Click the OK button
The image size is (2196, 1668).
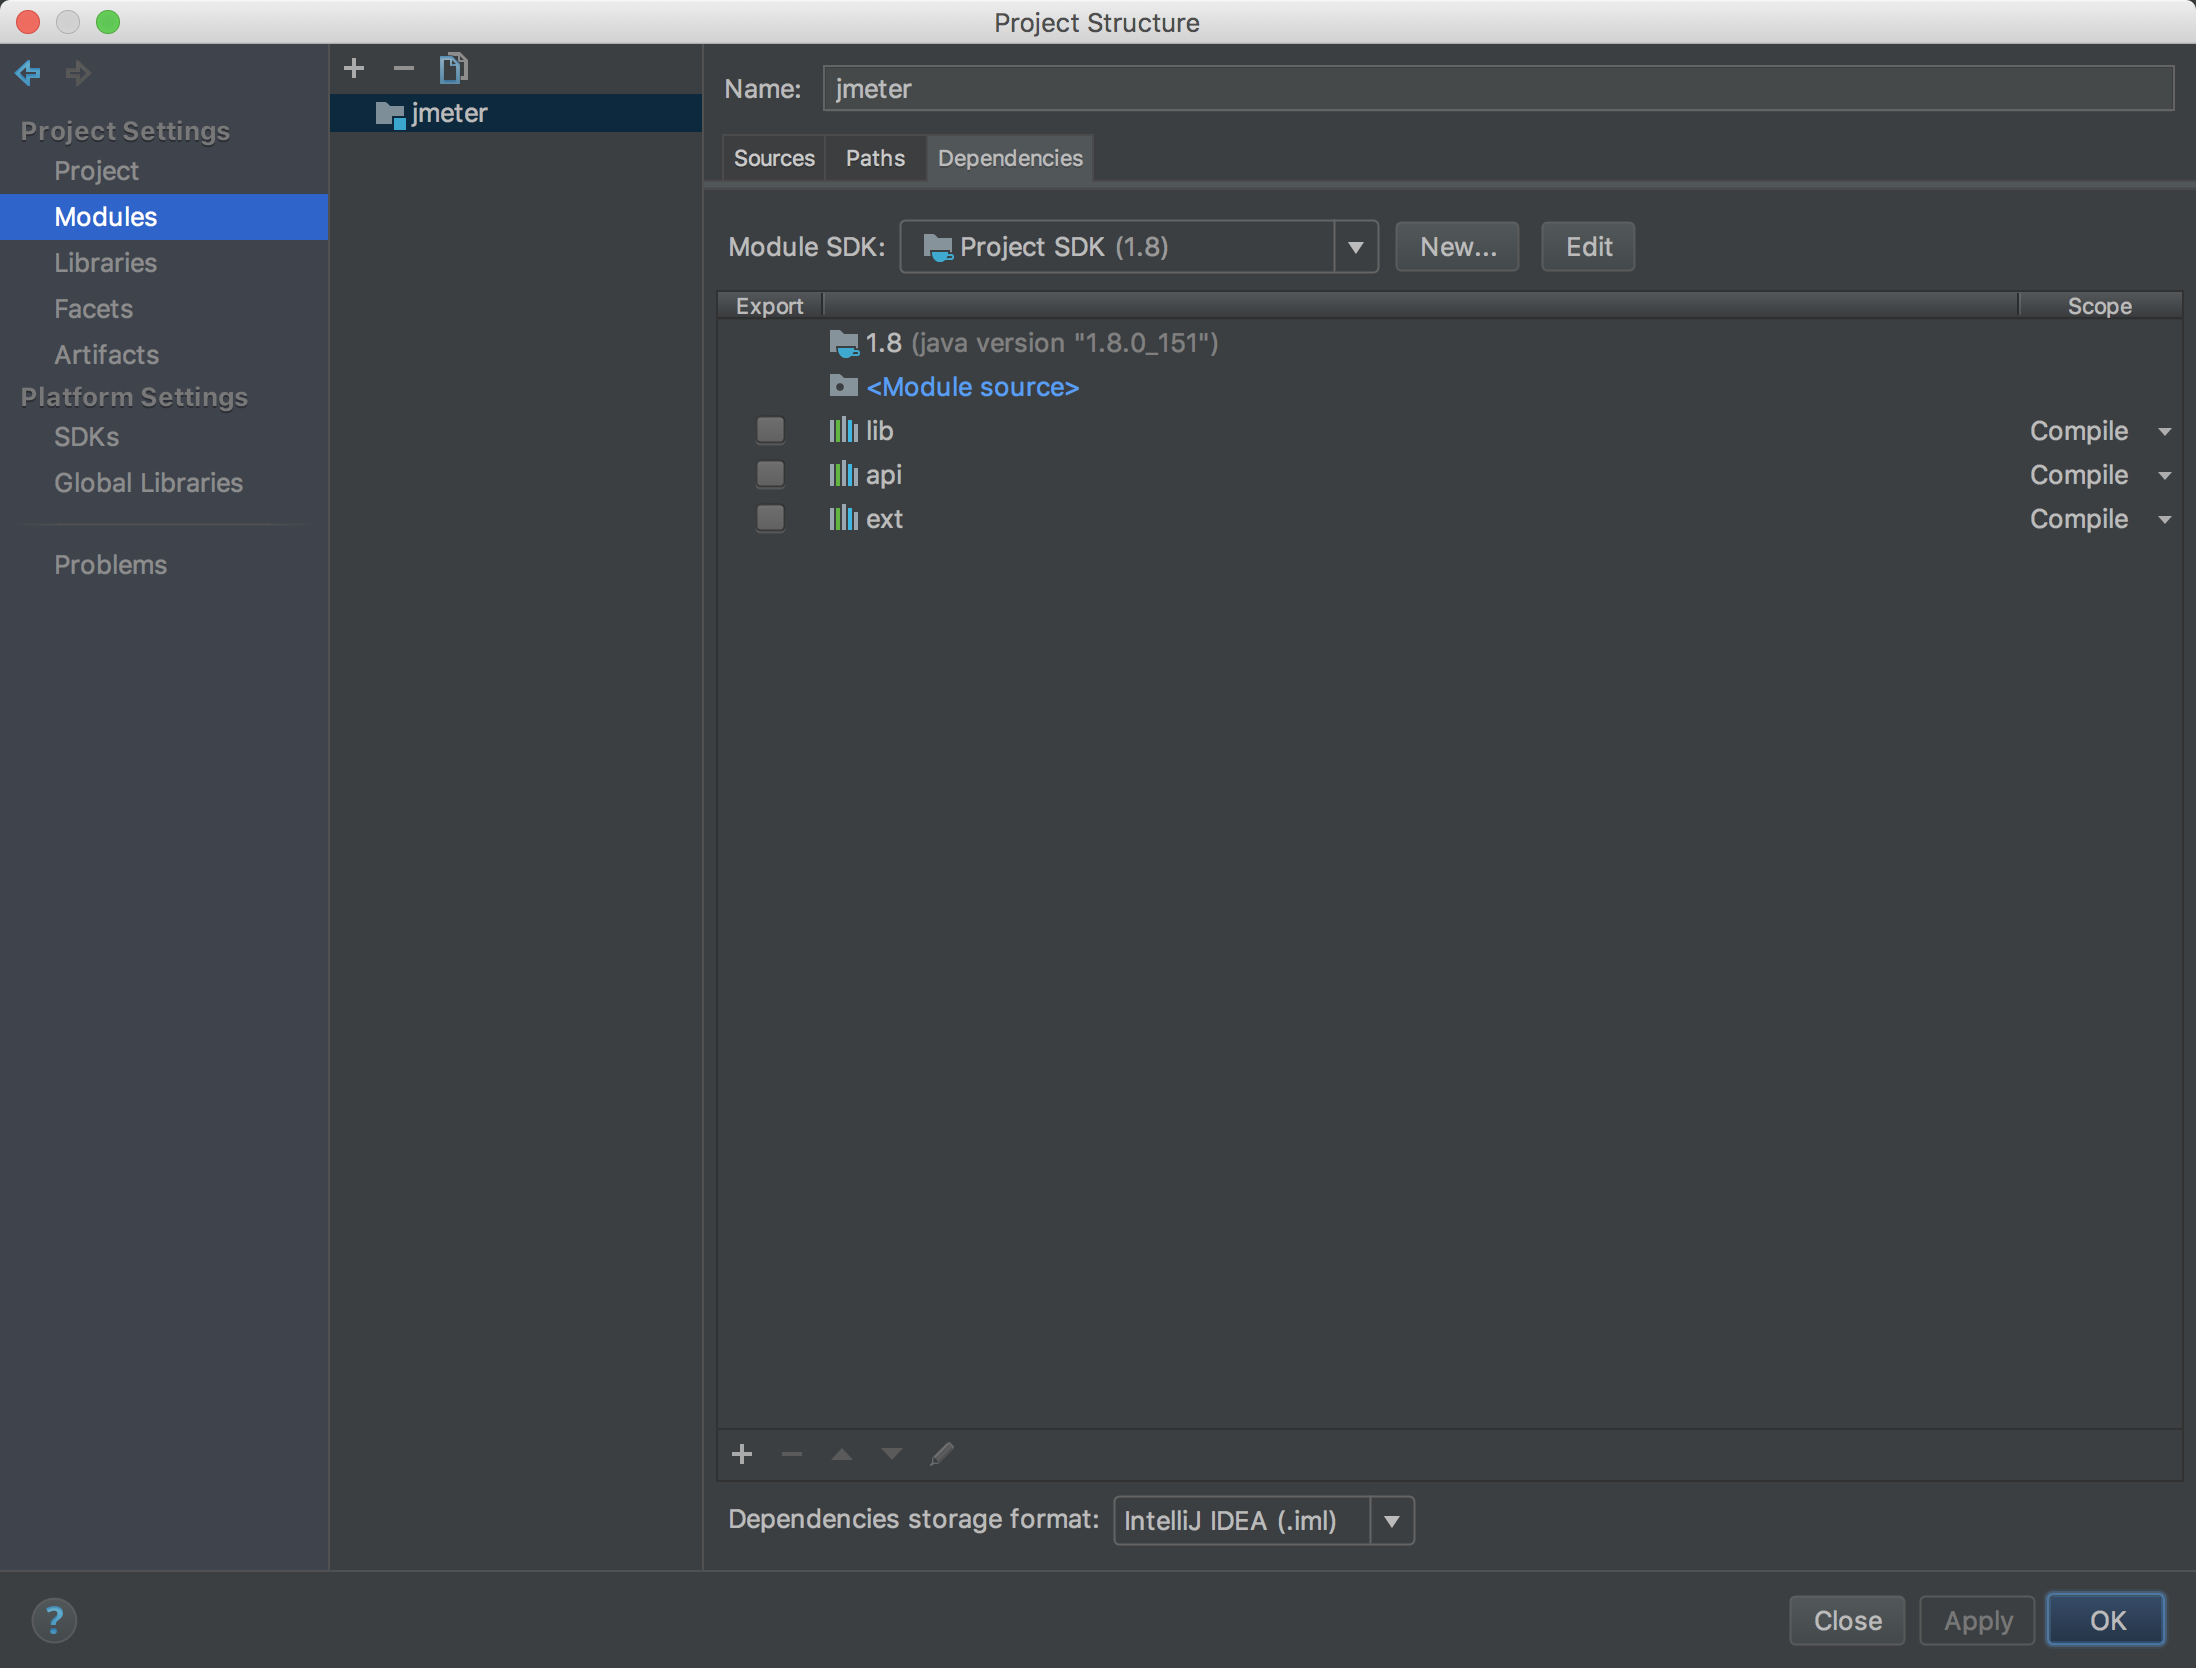coord(2106,1620)
